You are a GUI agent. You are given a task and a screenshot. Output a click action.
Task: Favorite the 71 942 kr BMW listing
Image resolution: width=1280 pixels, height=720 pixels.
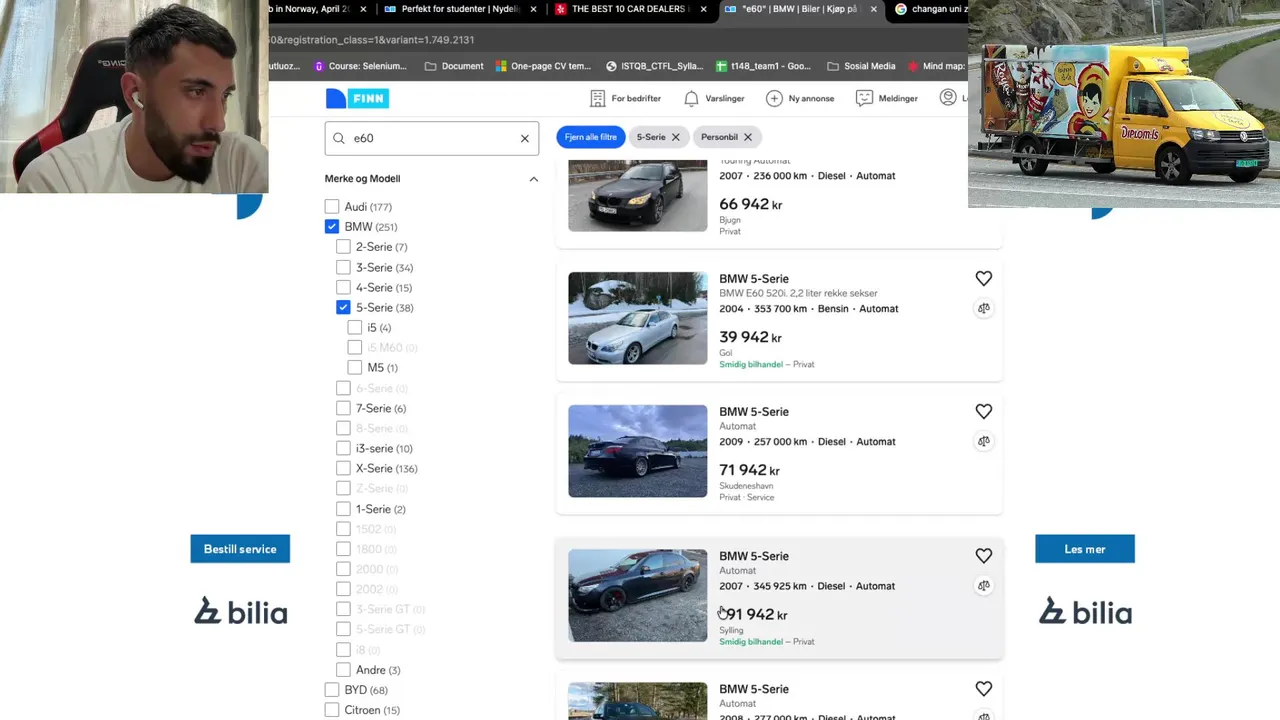984,411
